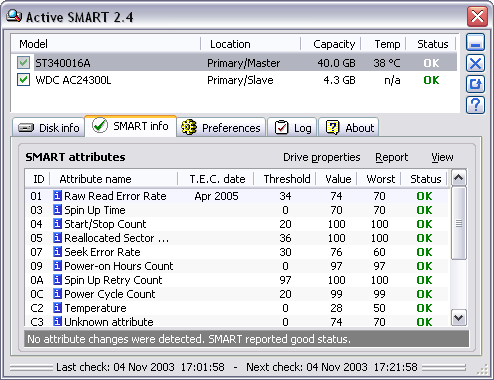This screenshot has width=494, height=380.
Task: Click the Report link
Action: [x=392, y=157]
